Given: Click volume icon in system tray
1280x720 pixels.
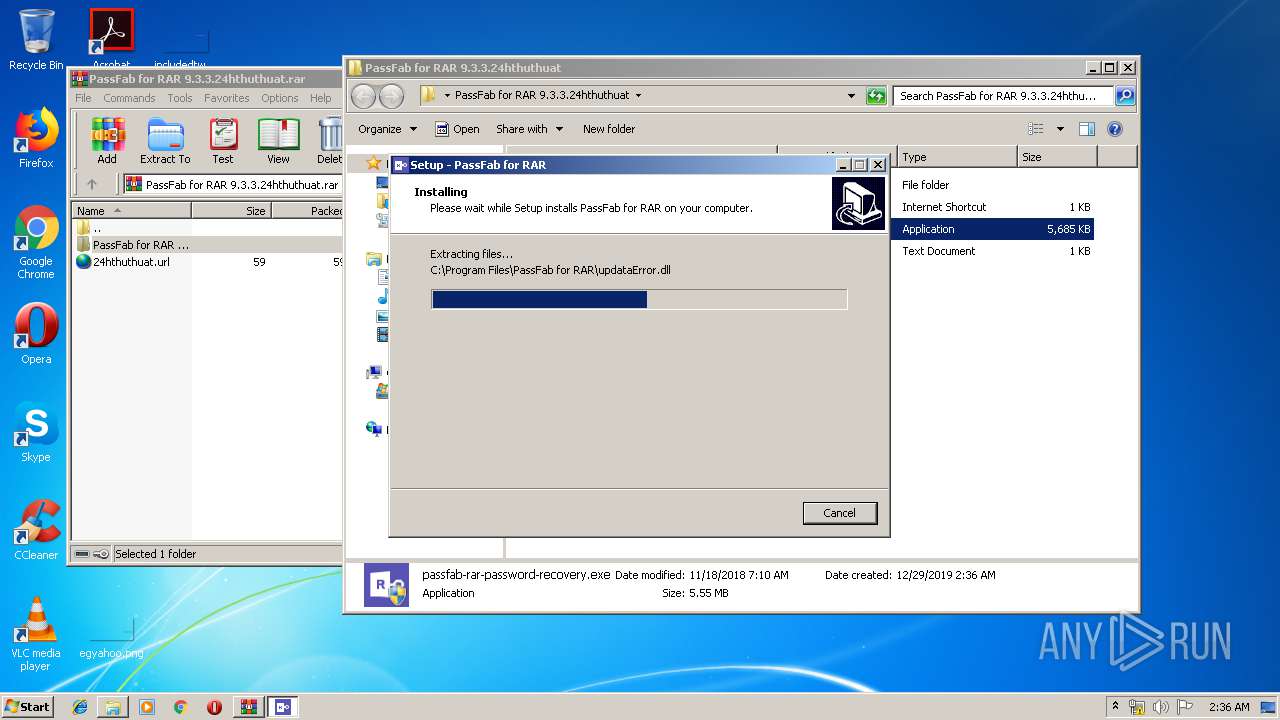Looking at the screenshot, I should pos(1161,707).
